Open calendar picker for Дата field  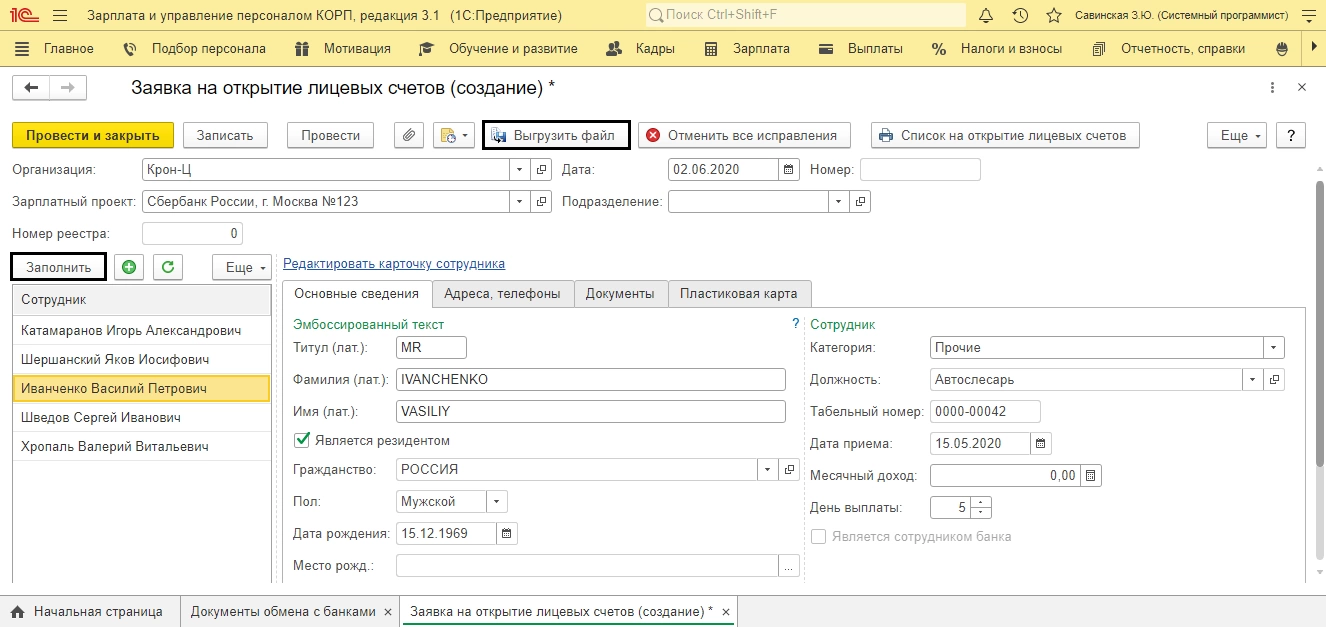(x=790, y=170)
